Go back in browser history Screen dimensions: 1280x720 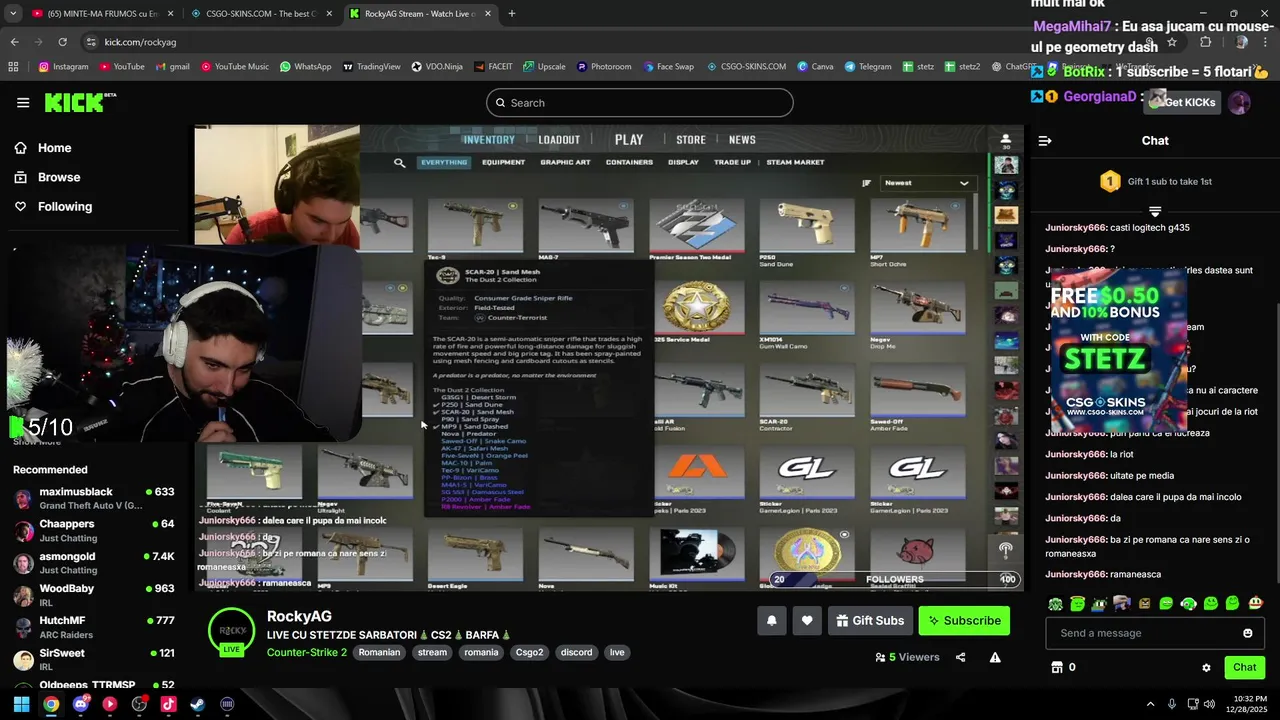[14, 42]
